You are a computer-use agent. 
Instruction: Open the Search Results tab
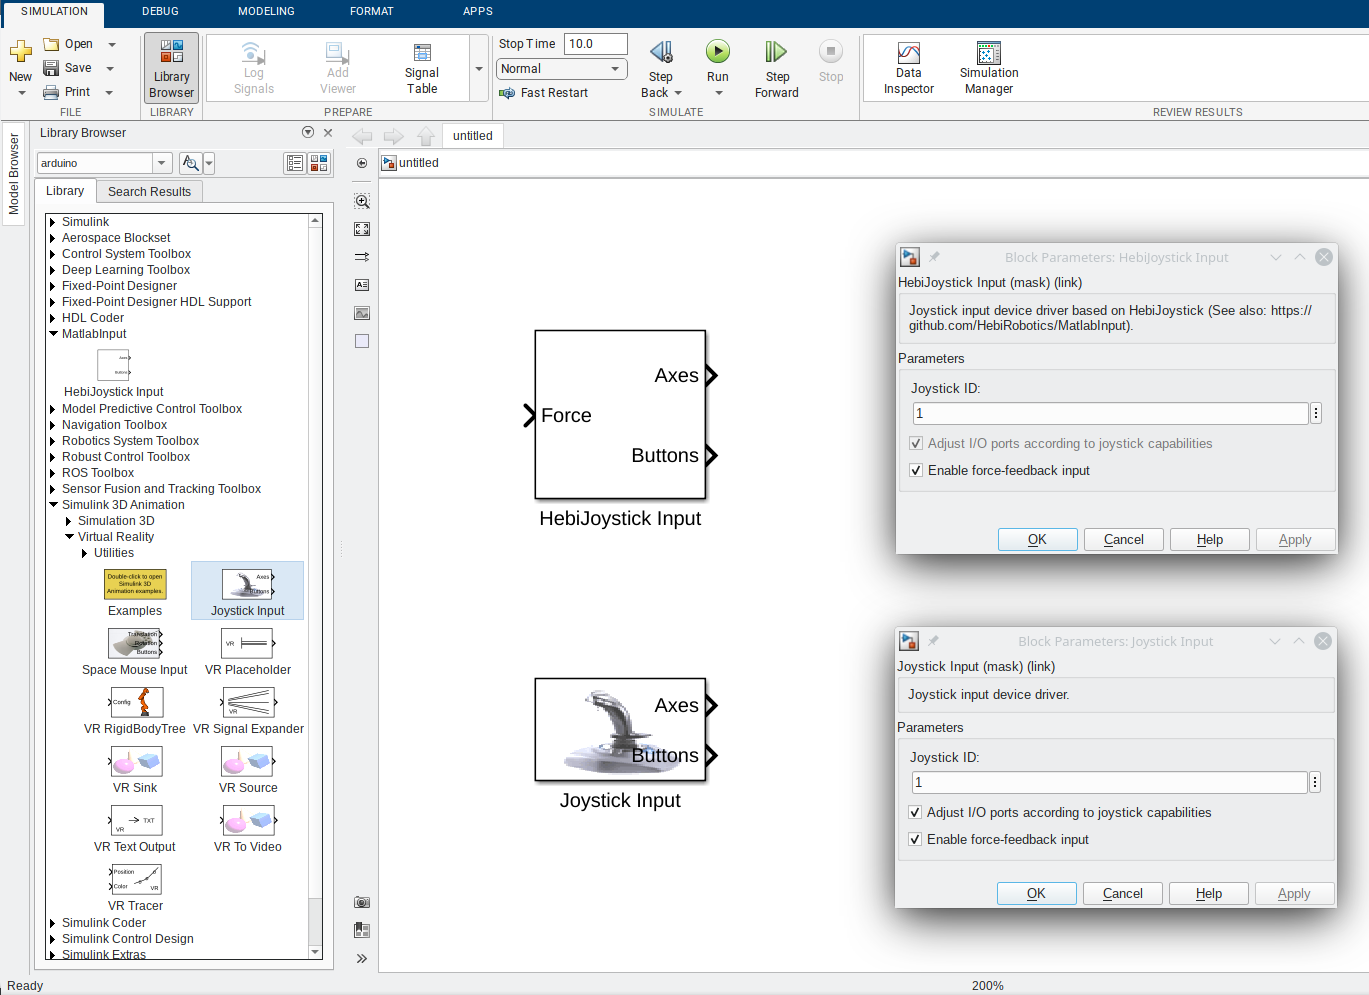click(149, 192)
